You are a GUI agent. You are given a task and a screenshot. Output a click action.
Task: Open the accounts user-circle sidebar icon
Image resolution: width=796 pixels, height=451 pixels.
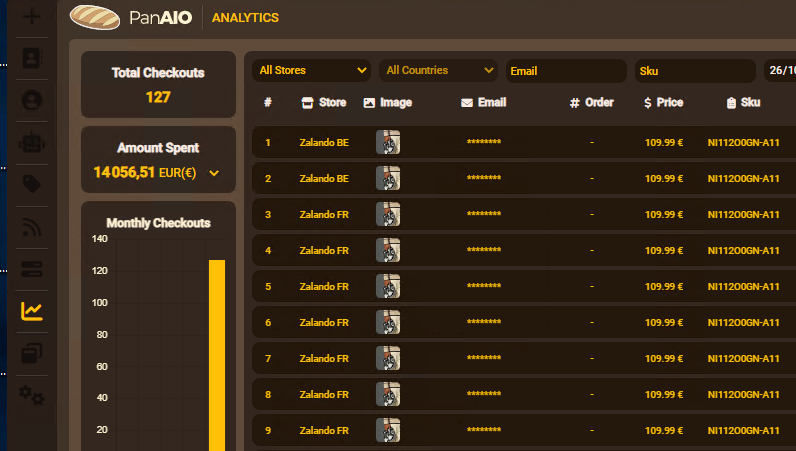pyautogui.click(x=32, y=100)
